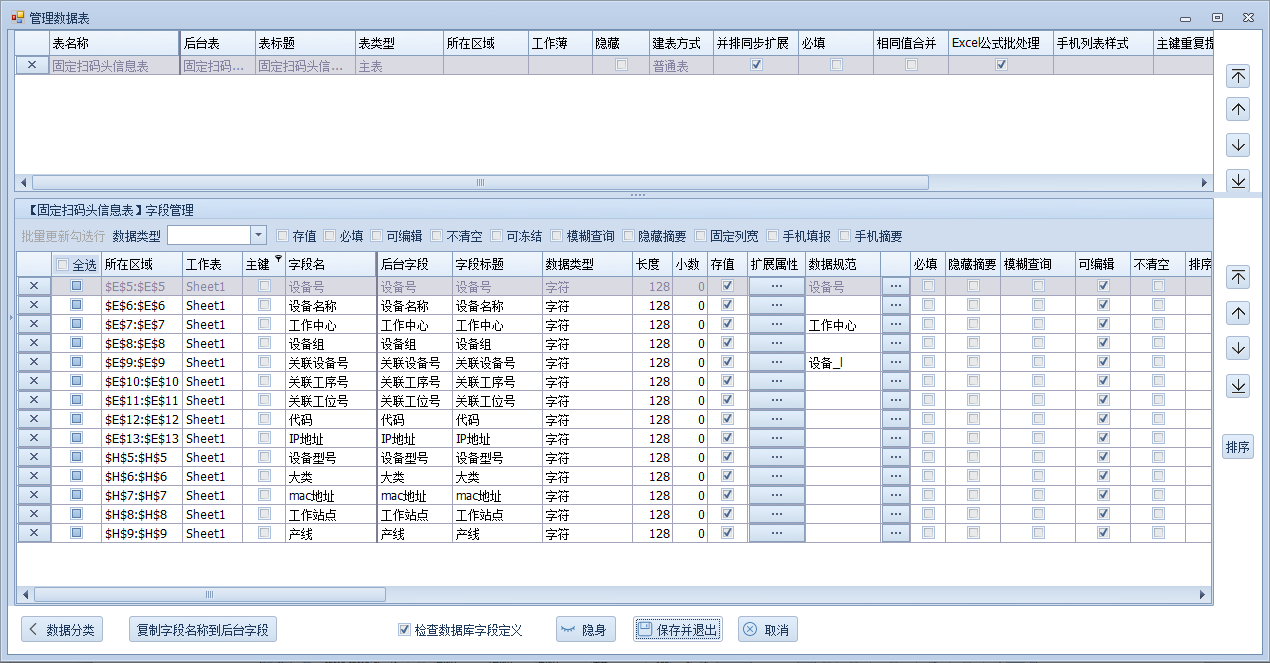Screen dimensions: 1270x663
Task: Click move-to-top arrow for the upper table list
Action: [1238, 76]
